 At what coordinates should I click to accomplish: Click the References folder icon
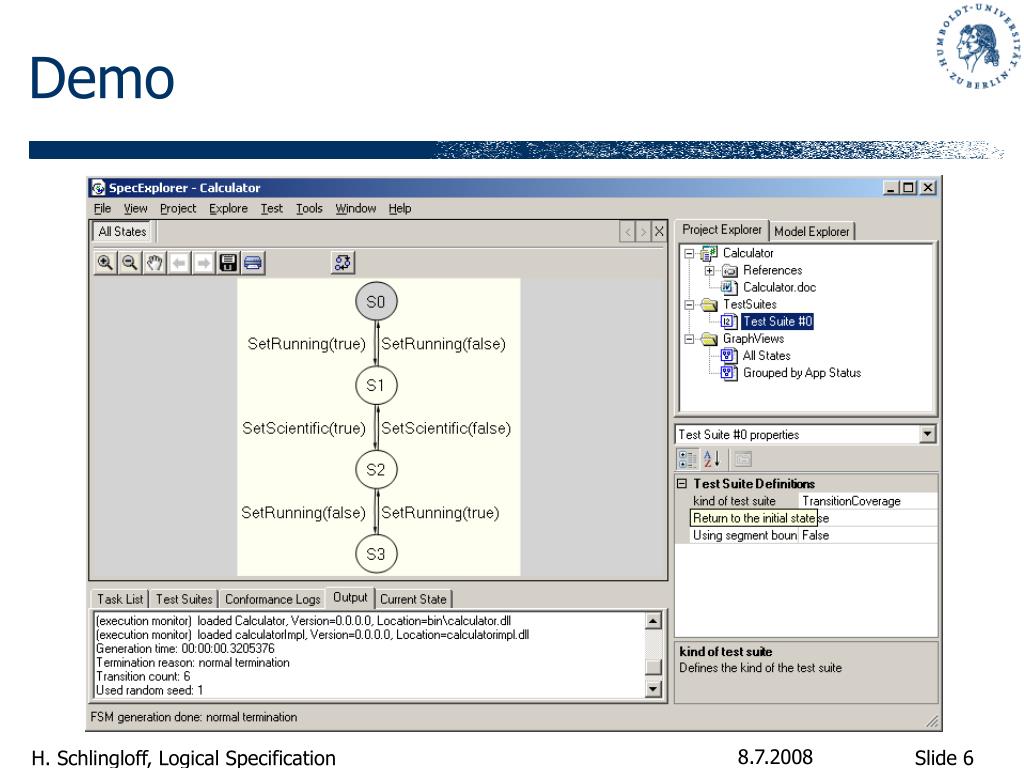pos(729,270)
